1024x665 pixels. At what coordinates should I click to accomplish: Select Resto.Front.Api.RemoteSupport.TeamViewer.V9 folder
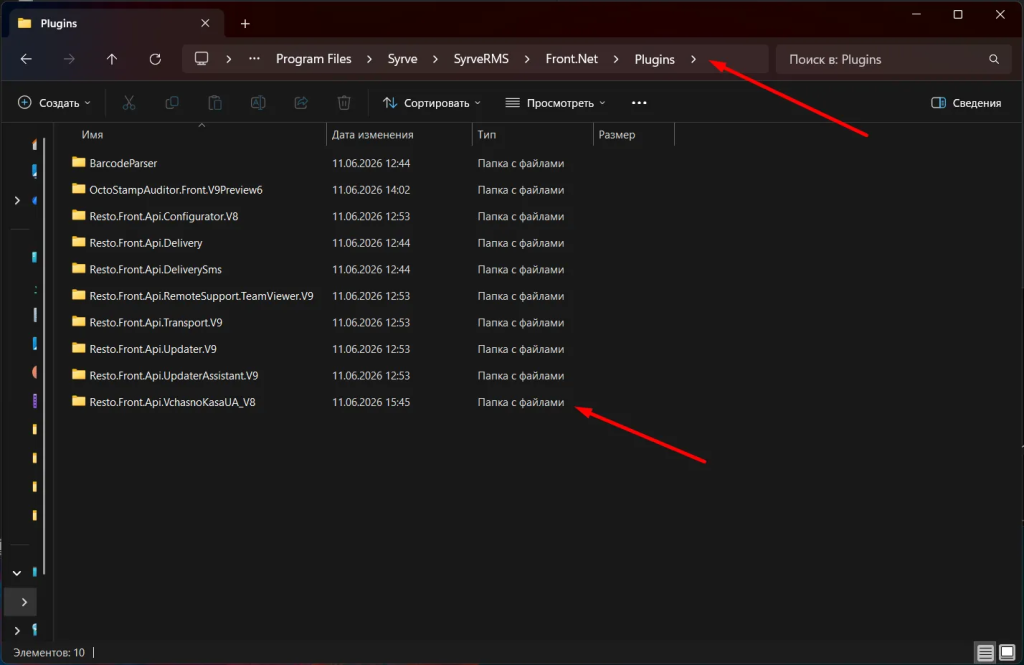click(x=201, y=296)
